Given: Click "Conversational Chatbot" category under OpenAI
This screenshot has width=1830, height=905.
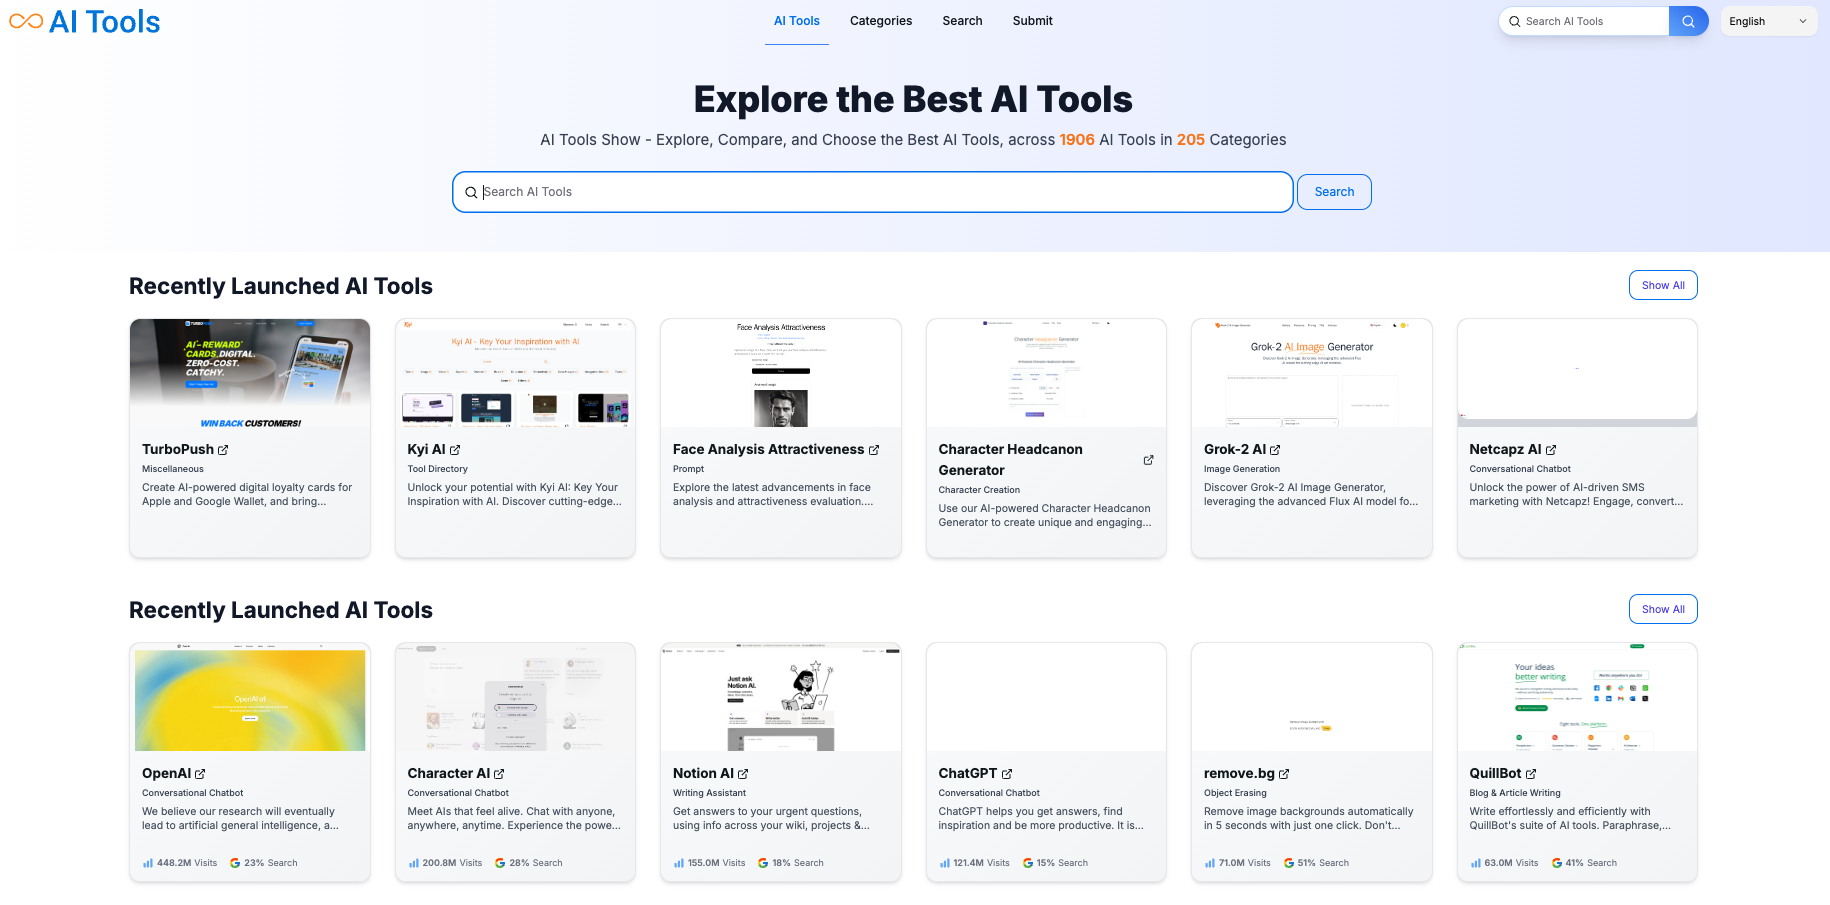Looking at the screenshot, I should click(x=193, y=793).
